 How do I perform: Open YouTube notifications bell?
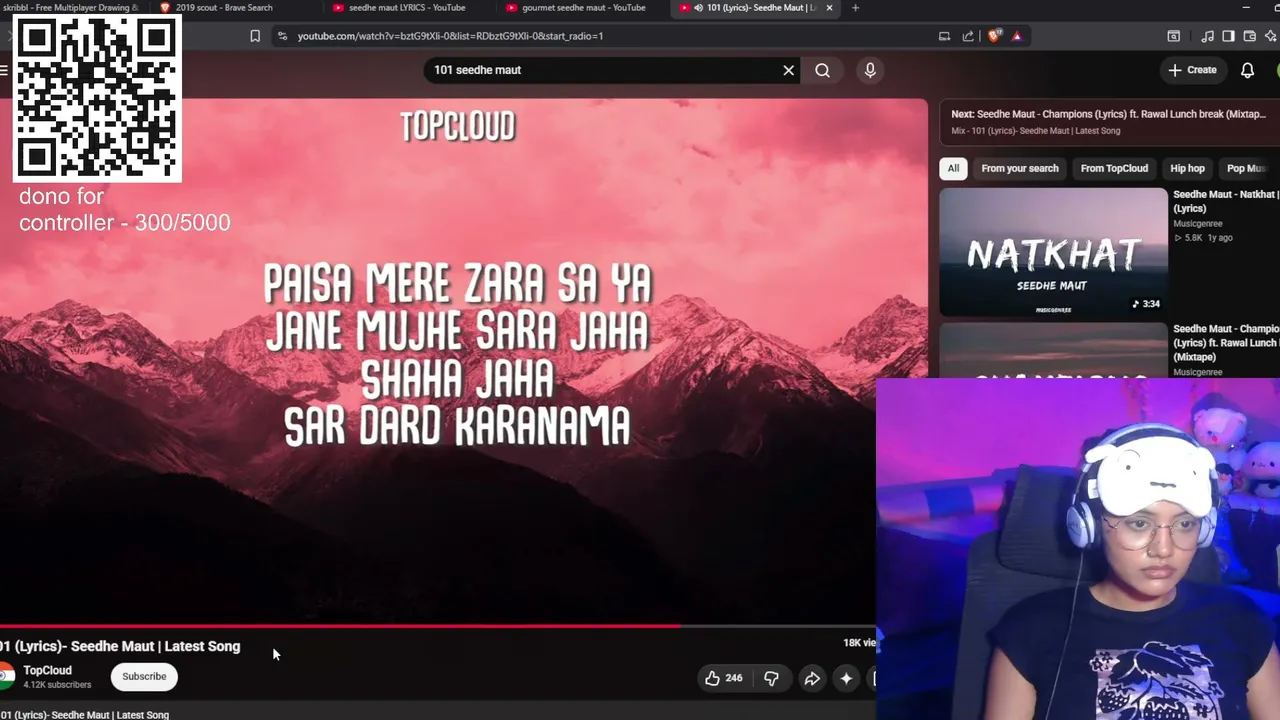1247,70
